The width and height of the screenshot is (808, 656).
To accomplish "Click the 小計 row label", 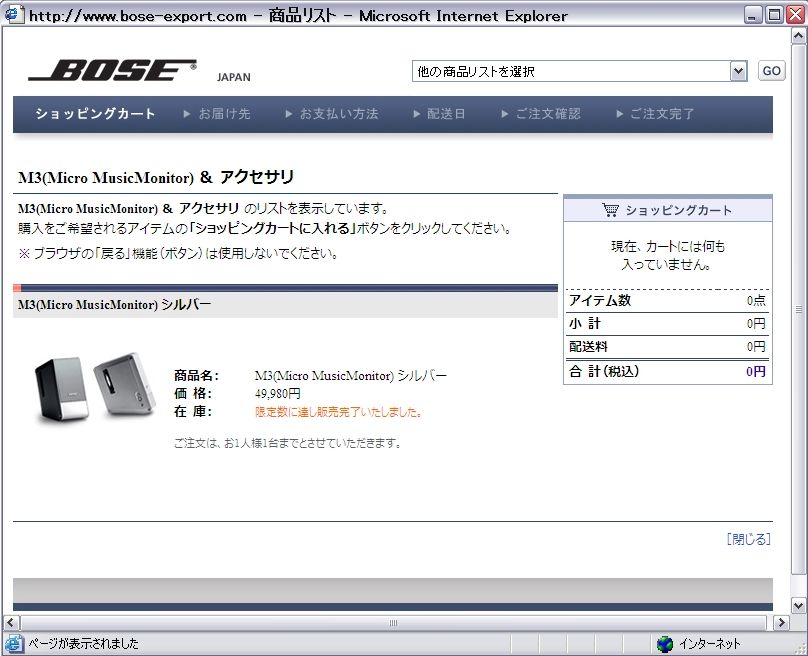I will (x=585, y=324).
